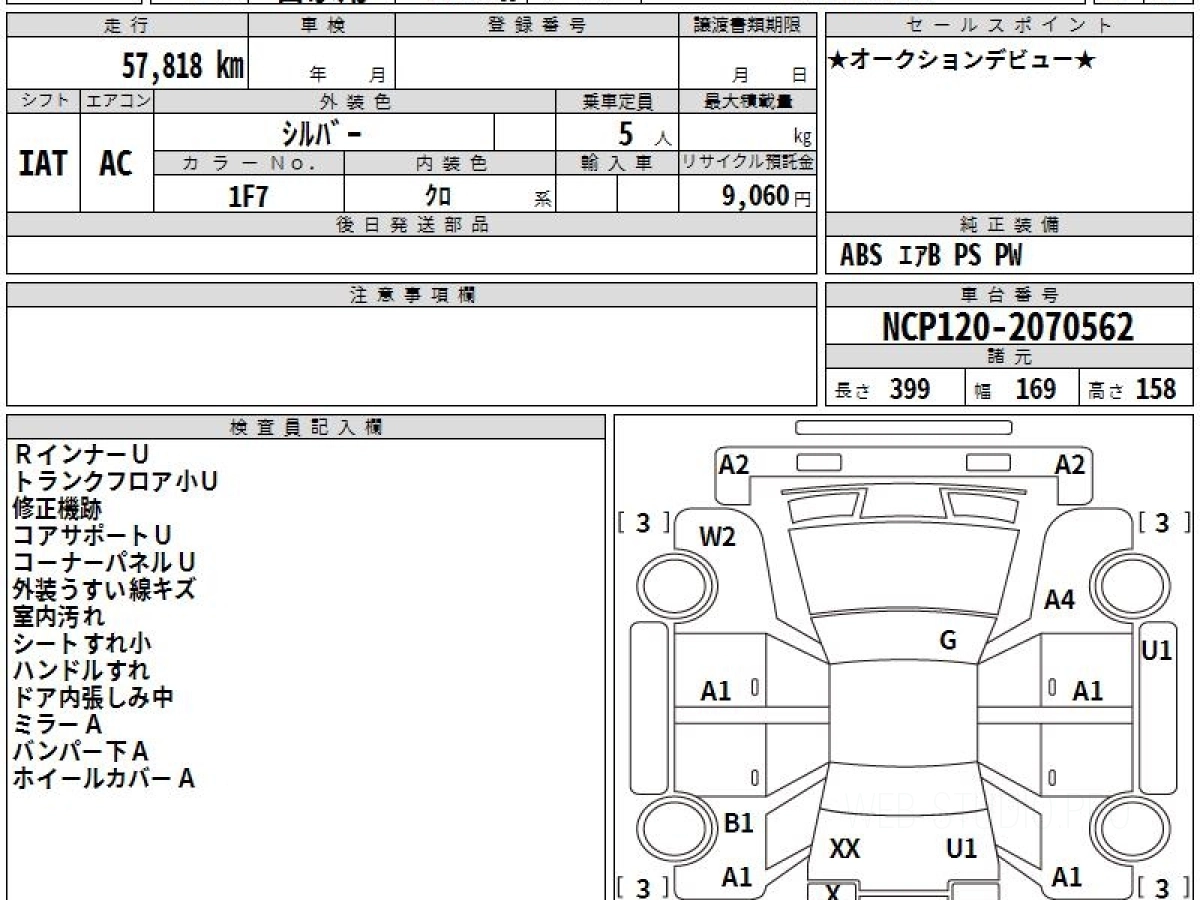Select the A2 mark at the front-left bumper corner
The image size is (1200, 900).
point(734,465)
